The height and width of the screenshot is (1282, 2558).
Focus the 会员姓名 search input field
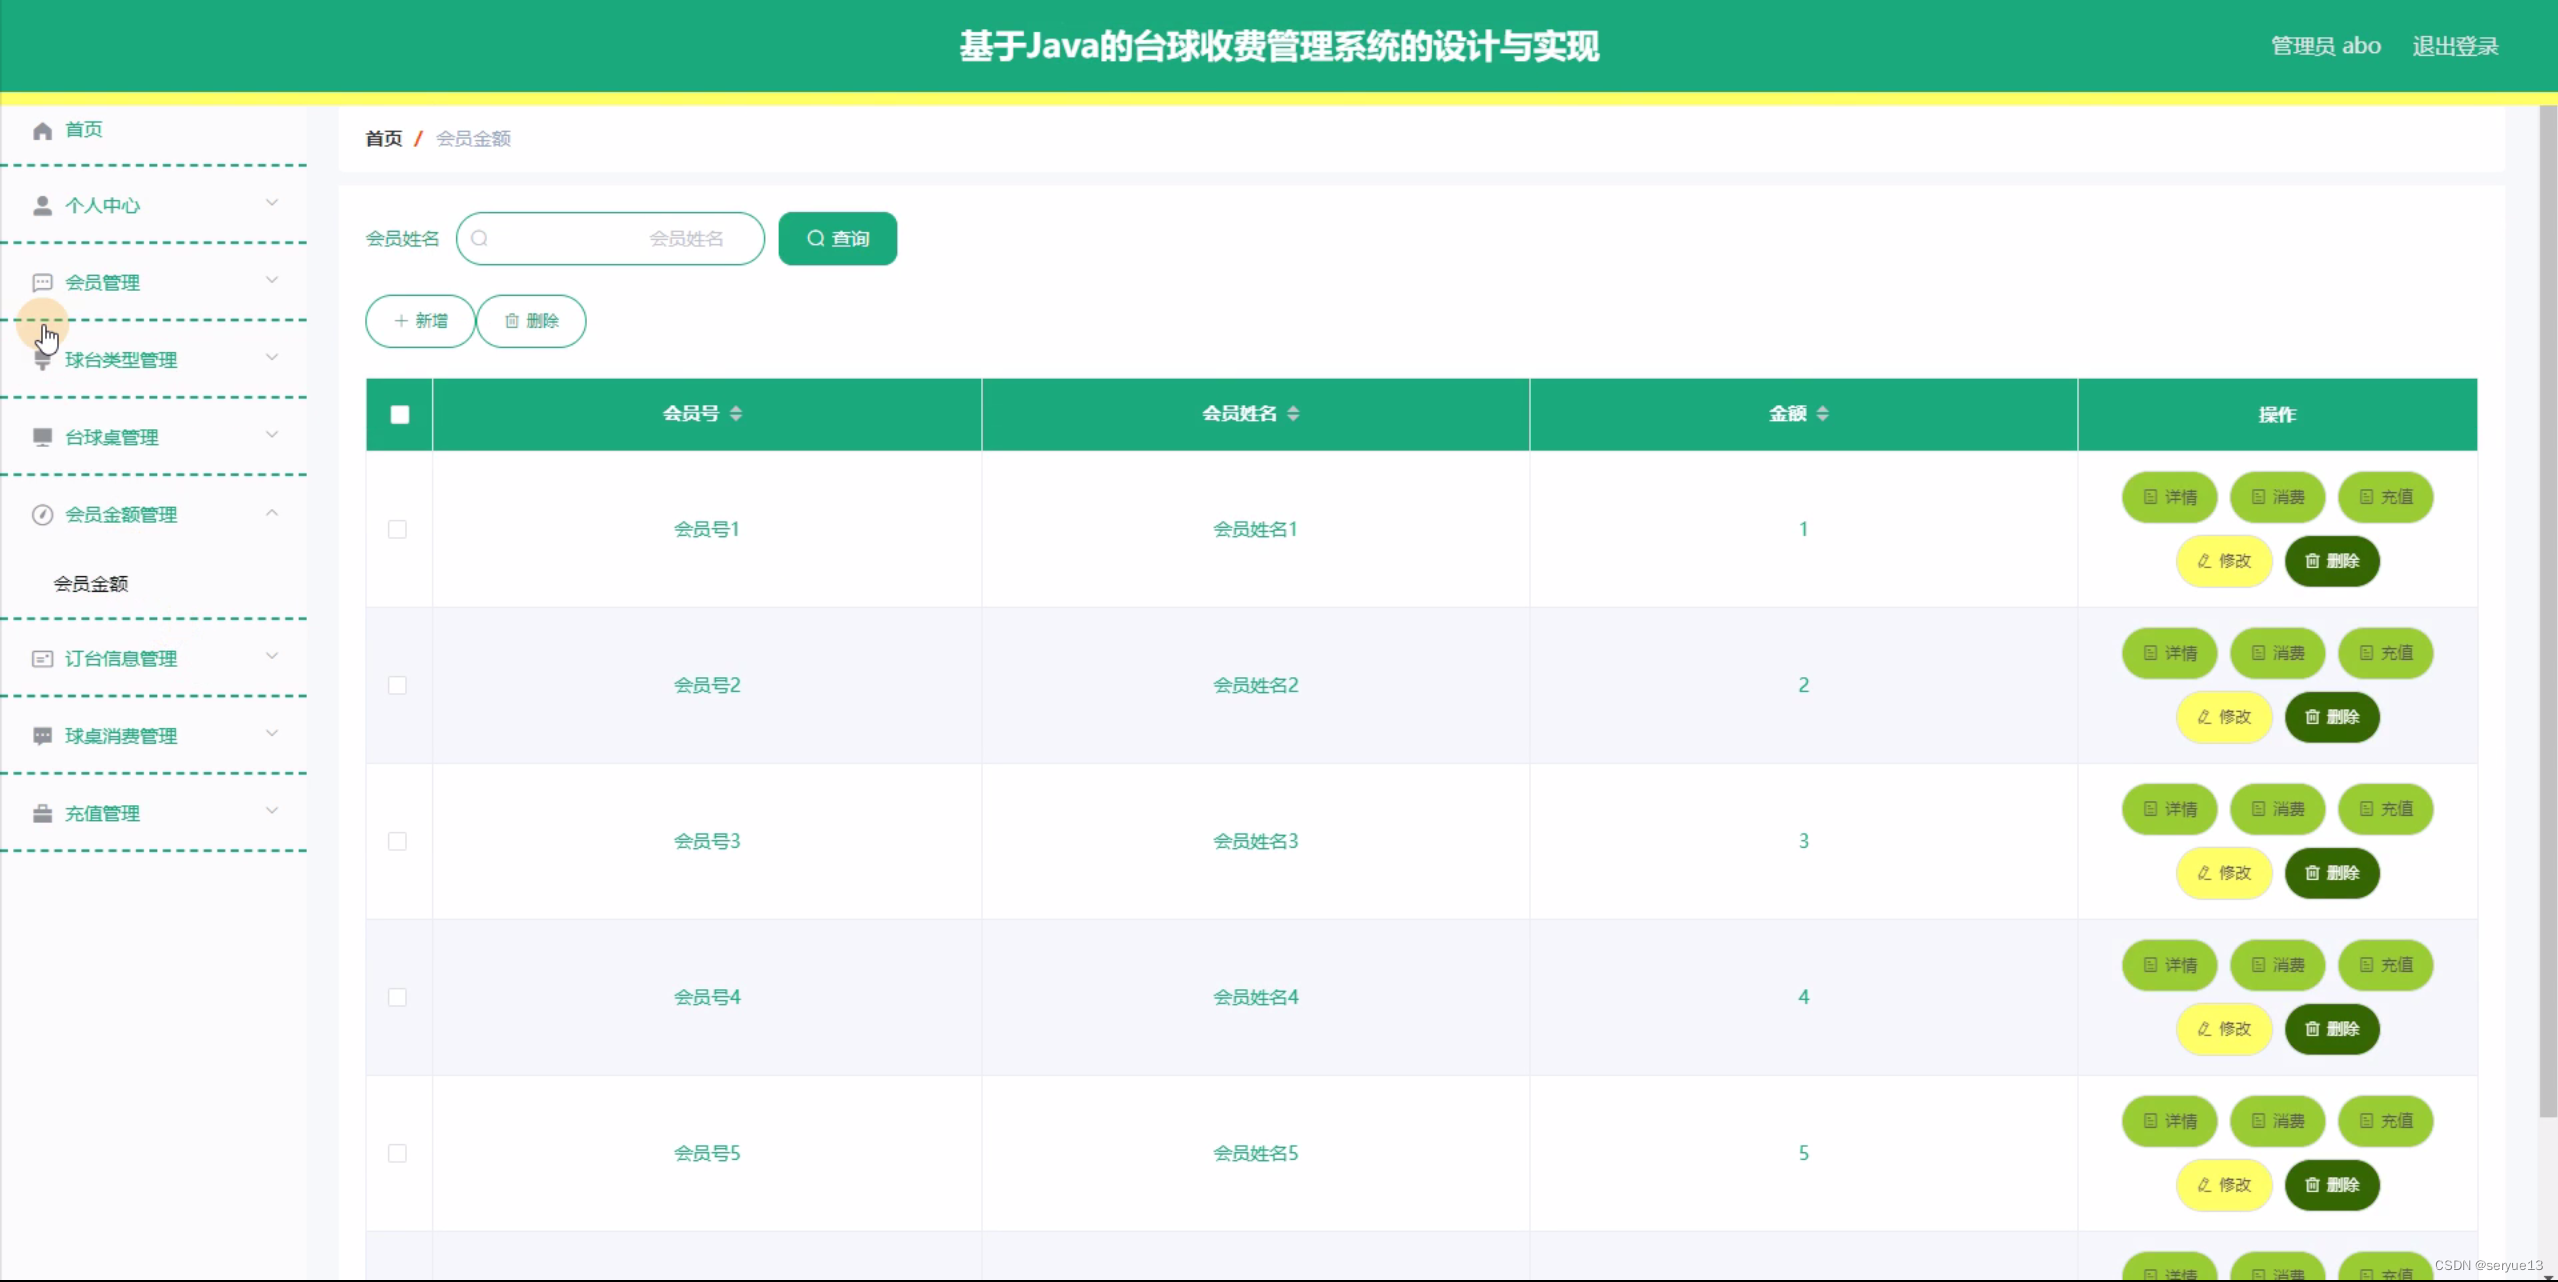coord(610,239)
